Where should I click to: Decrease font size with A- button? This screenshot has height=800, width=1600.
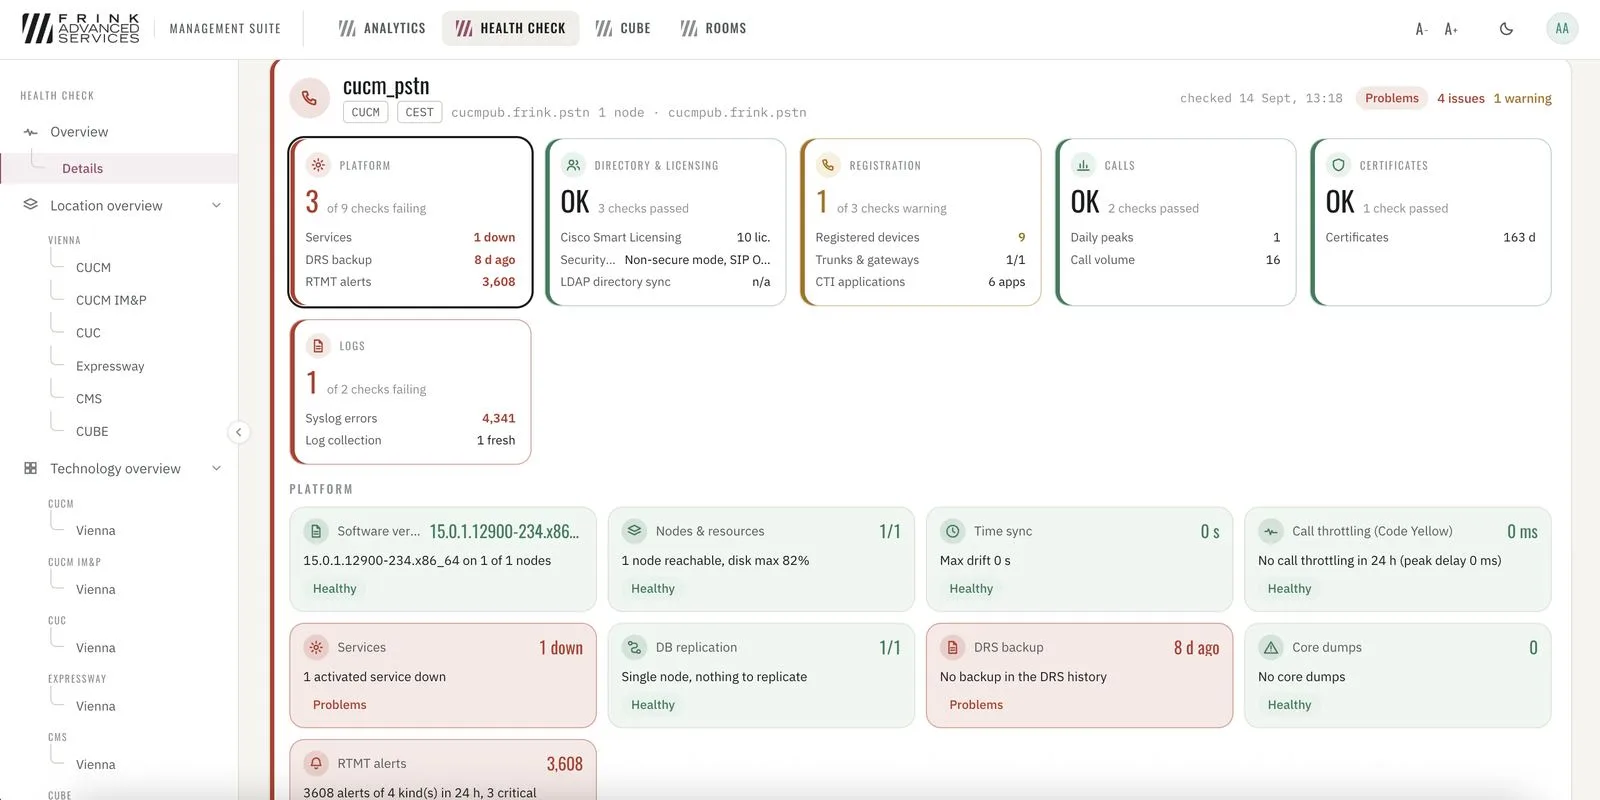coord(1421,29)
